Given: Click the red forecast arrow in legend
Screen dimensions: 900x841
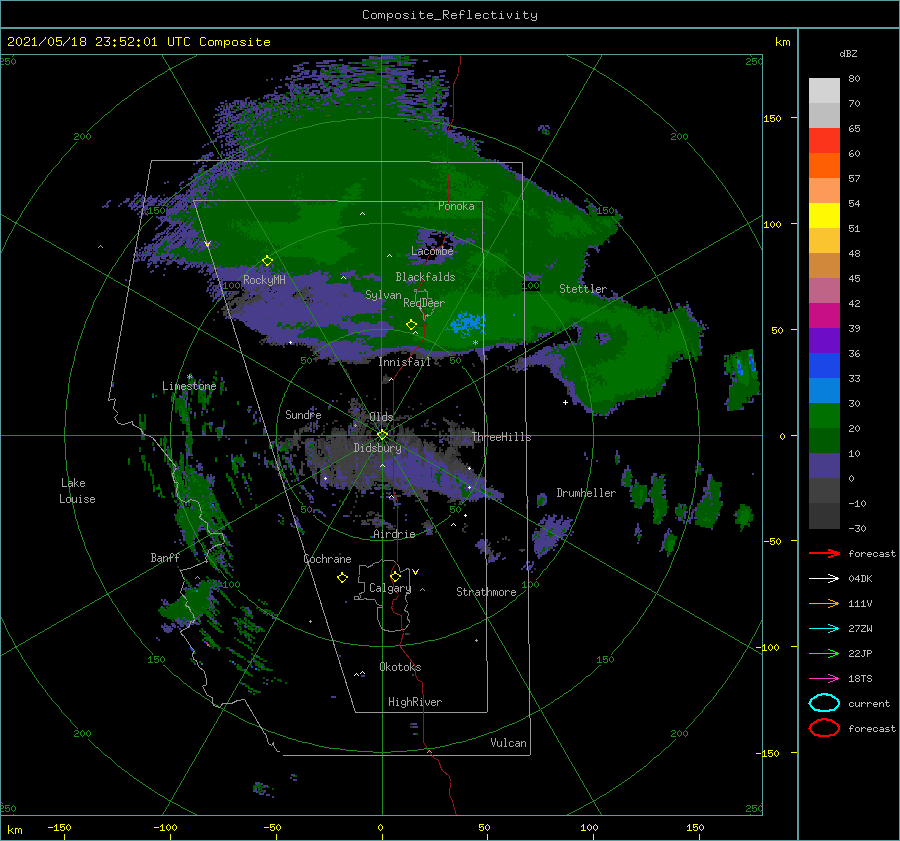Looking at the screenshot, I should (x=824, y=553).
